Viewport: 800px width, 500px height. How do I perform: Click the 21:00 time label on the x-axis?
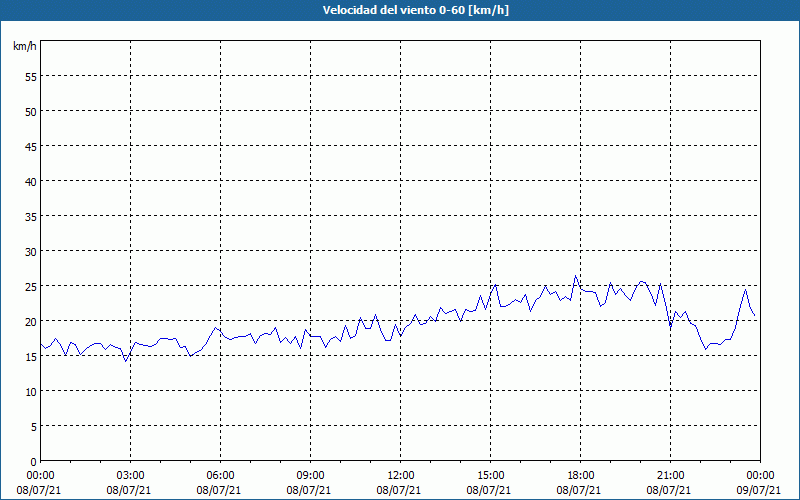tap(670, 475)
